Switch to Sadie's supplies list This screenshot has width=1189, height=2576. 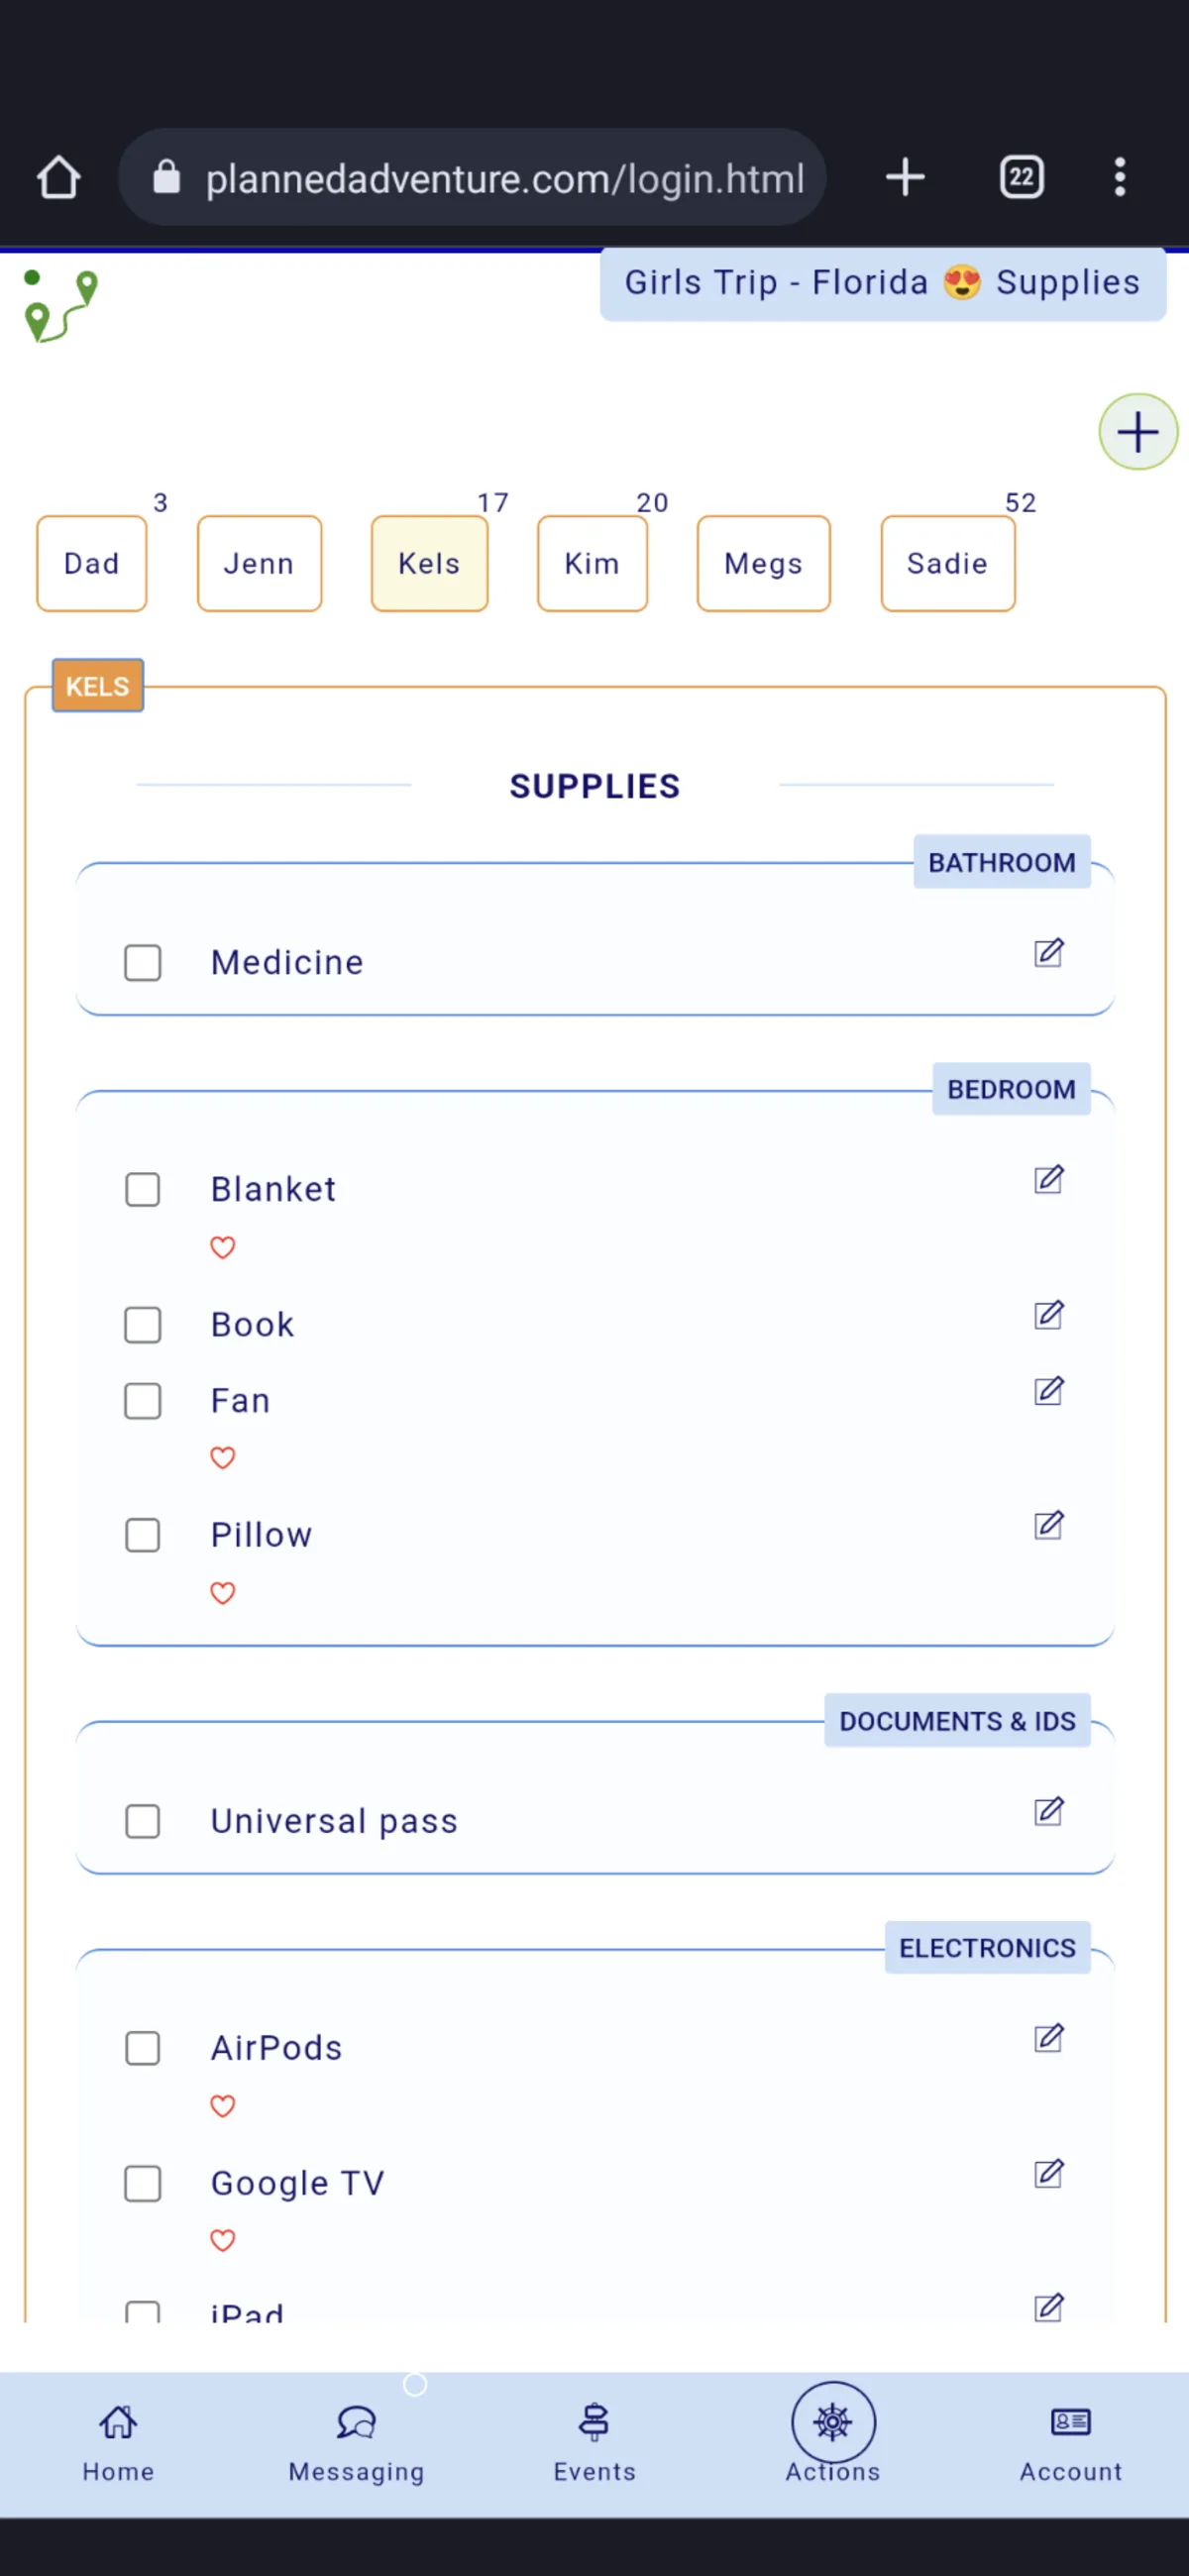947,563
